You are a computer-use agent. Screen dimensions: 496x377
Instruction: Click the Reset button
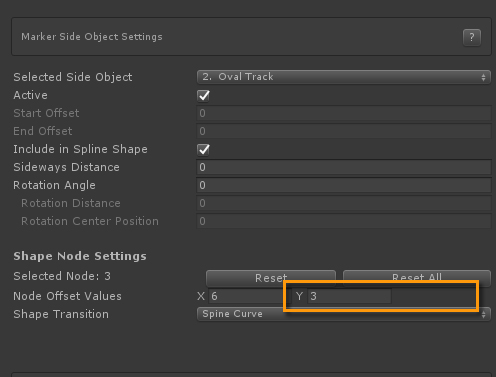tap(271, 278)
